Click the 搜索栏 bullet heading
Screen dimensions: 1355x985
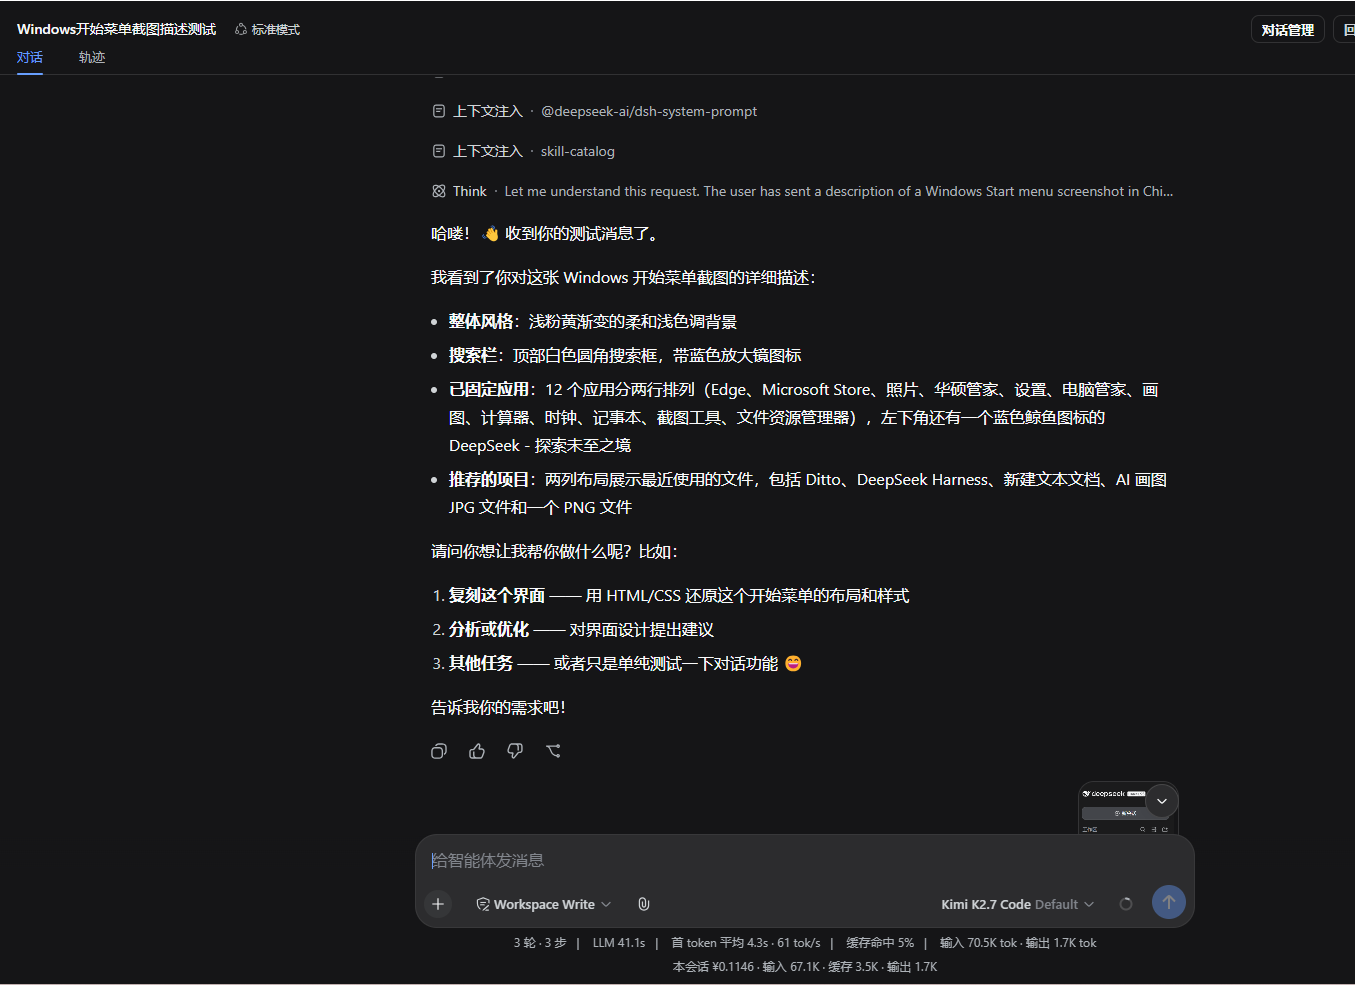473,355
